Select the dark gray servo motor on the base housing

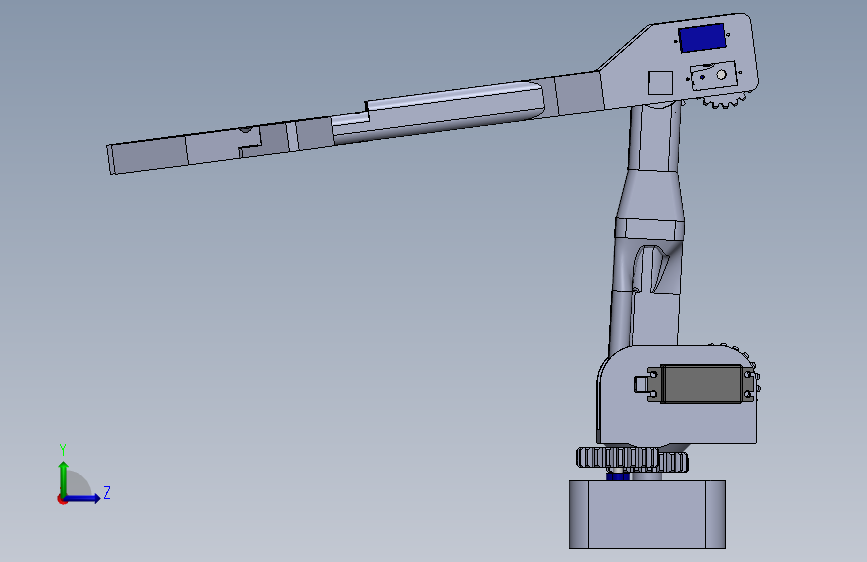tap(702, 383)
